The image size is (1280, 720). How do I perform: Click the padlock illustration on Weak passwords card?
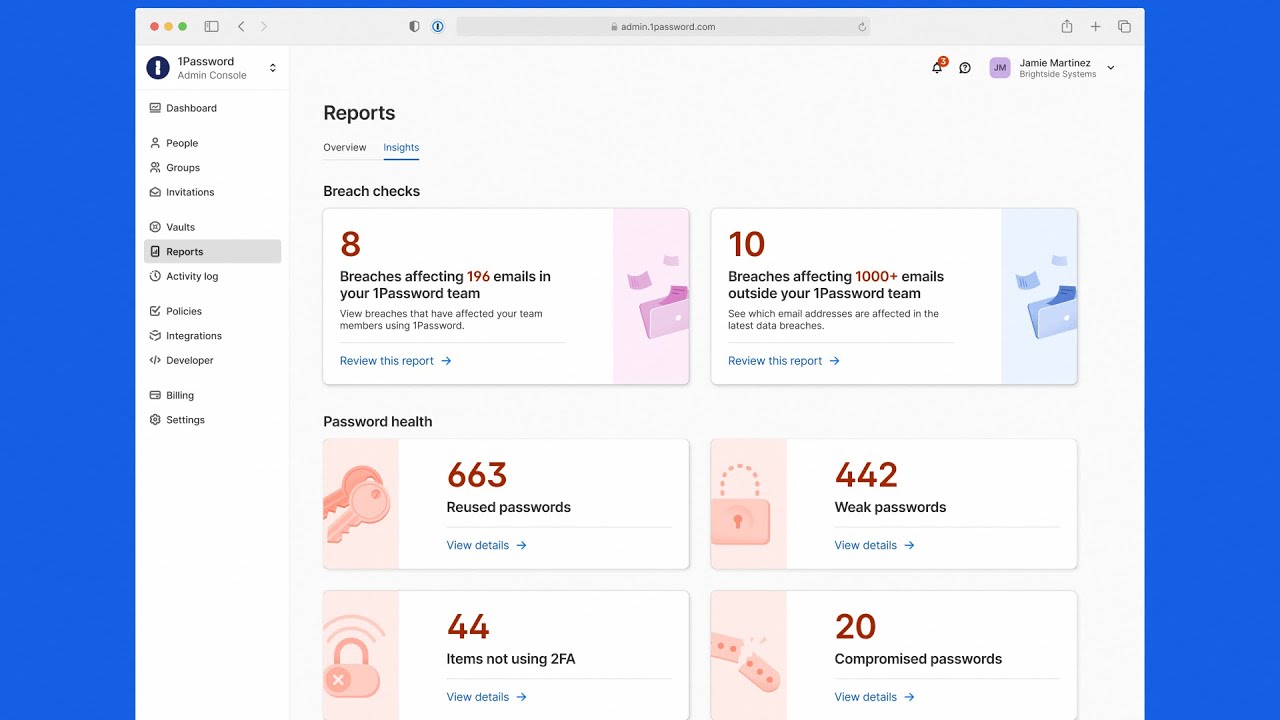pos(740,504)
